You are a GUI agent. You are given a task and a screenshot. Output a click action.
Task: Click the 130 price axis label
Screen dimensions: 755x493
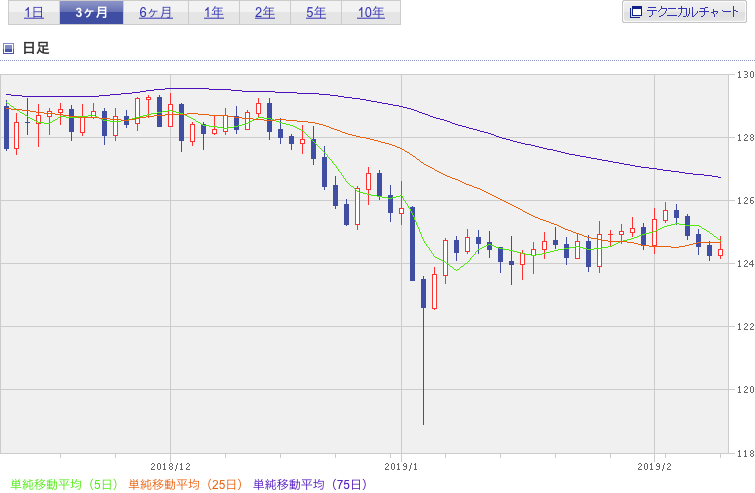(x=745, y=75)
